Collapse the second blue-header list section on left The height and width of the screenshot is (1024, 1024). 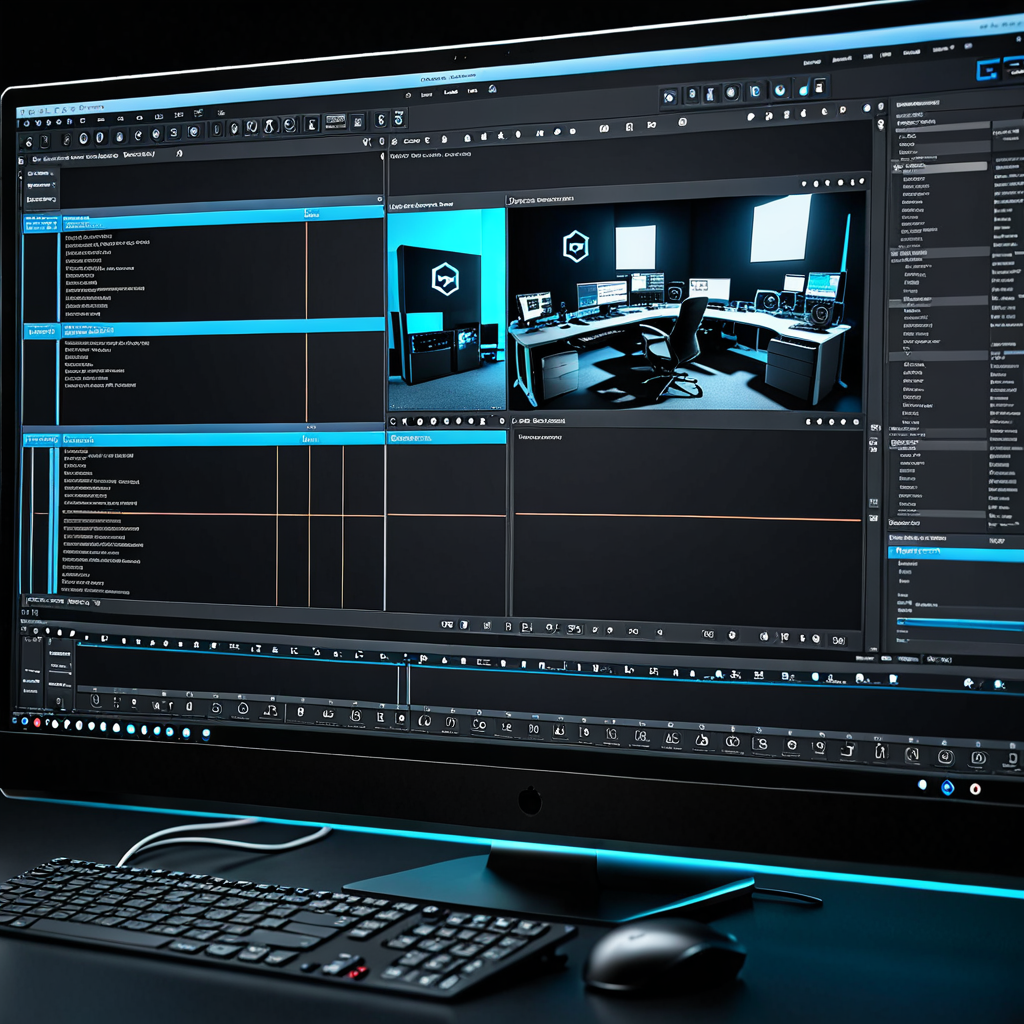tap(42, 331)
